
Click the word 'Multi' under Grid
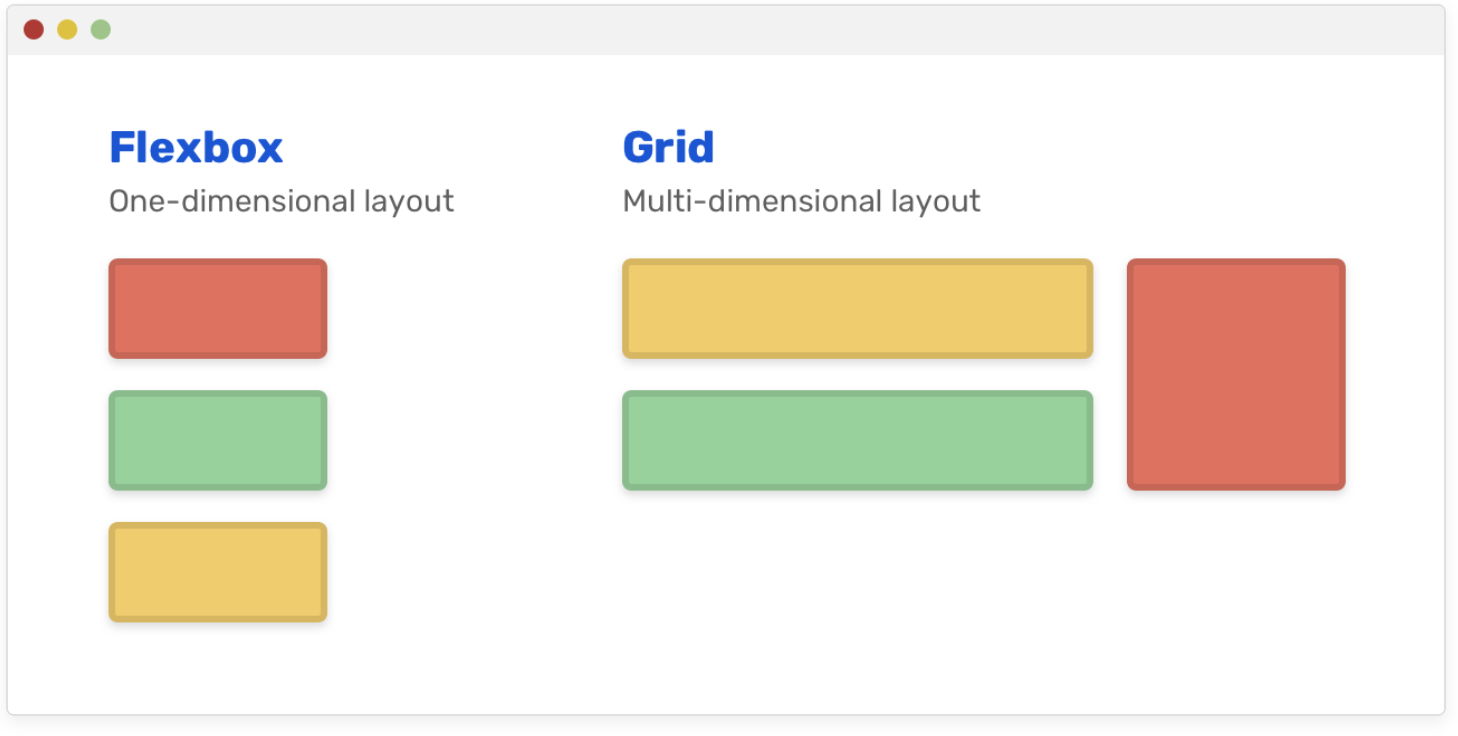pyautogui.click(x=653, y=202)
